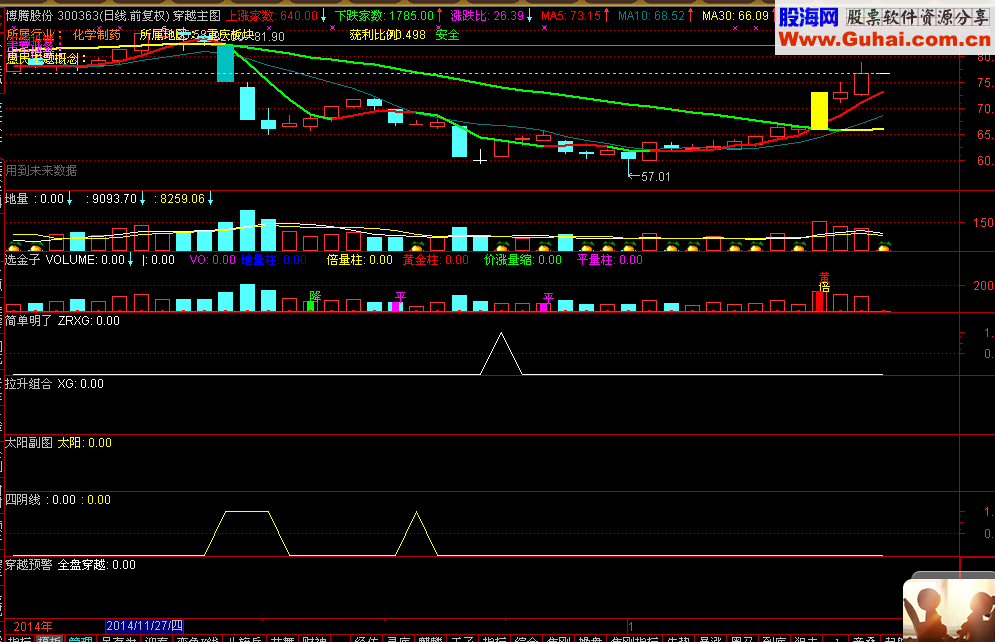
Task: Click the 简单明了 ZRXG: 0.00 label
Action: pos(62,321)
